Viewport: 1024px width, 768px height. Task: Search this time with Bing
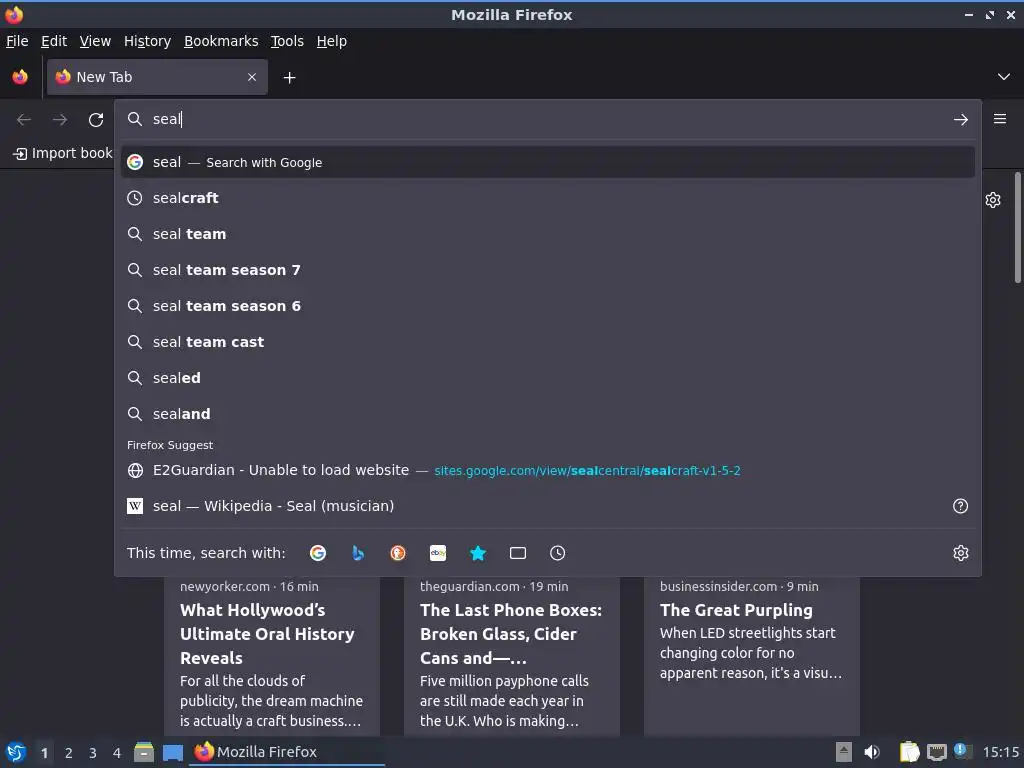tap(358, 553)
